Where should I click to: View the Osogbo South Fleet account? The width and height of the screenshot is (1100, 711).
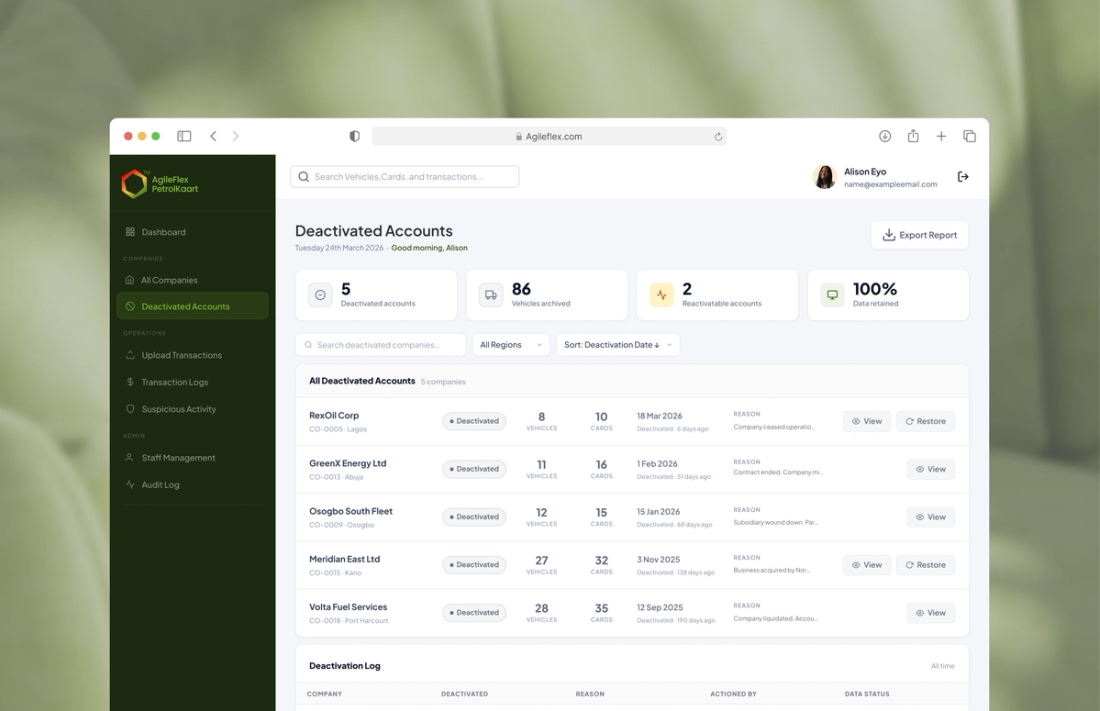(x=930, y=517)
